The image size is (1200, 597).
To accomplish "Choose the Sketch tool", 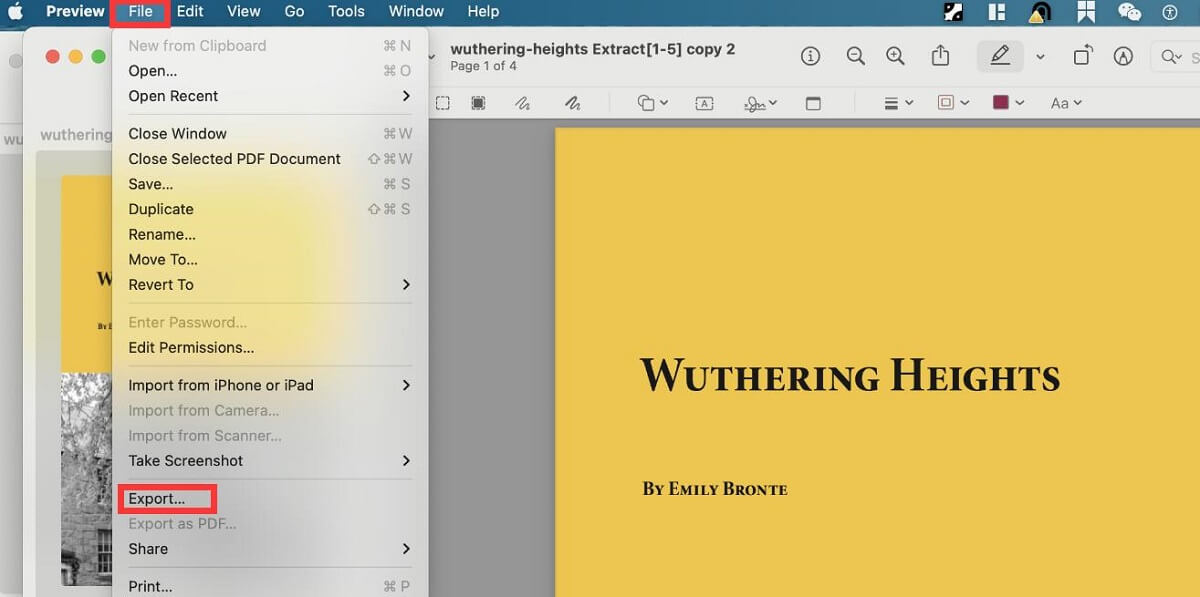I will 522,103.
